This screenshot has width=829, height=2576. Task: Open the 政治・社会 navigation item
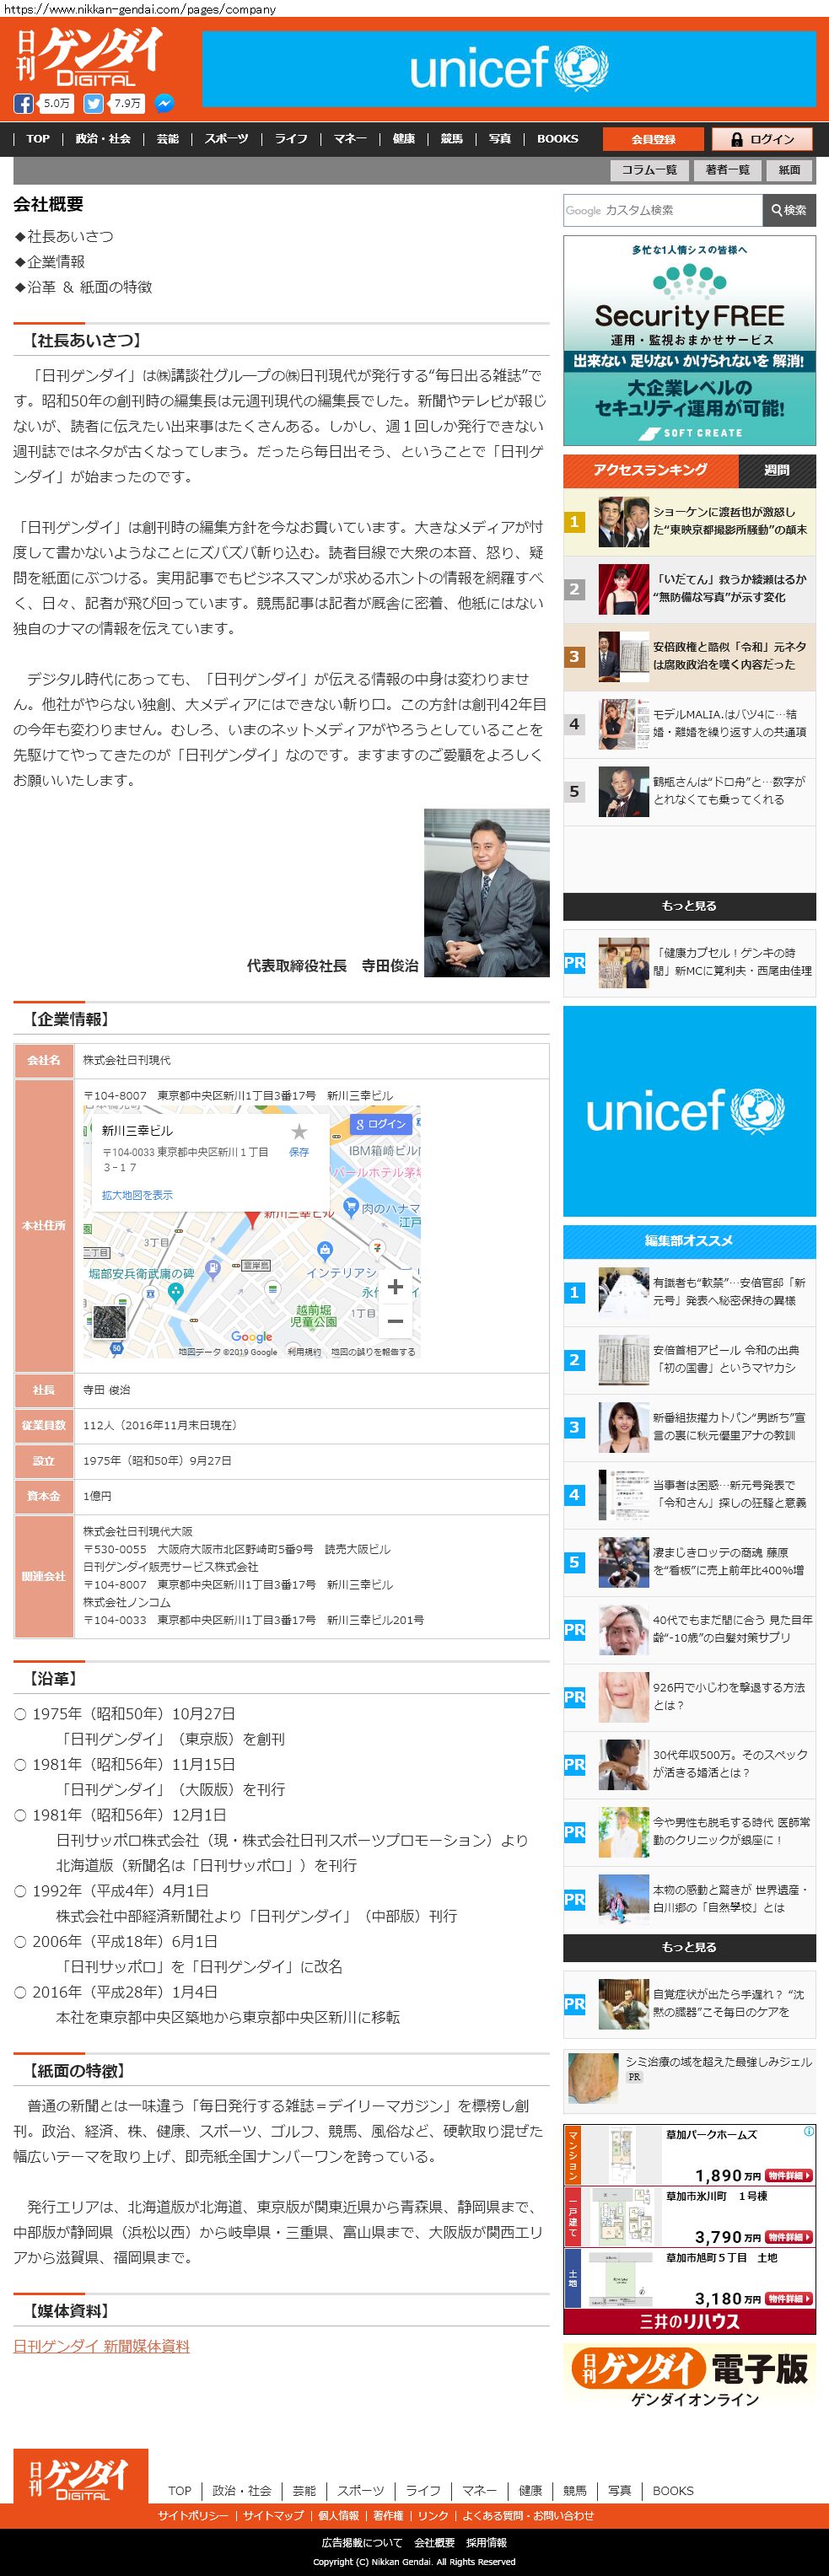click(x=103, y=139)
